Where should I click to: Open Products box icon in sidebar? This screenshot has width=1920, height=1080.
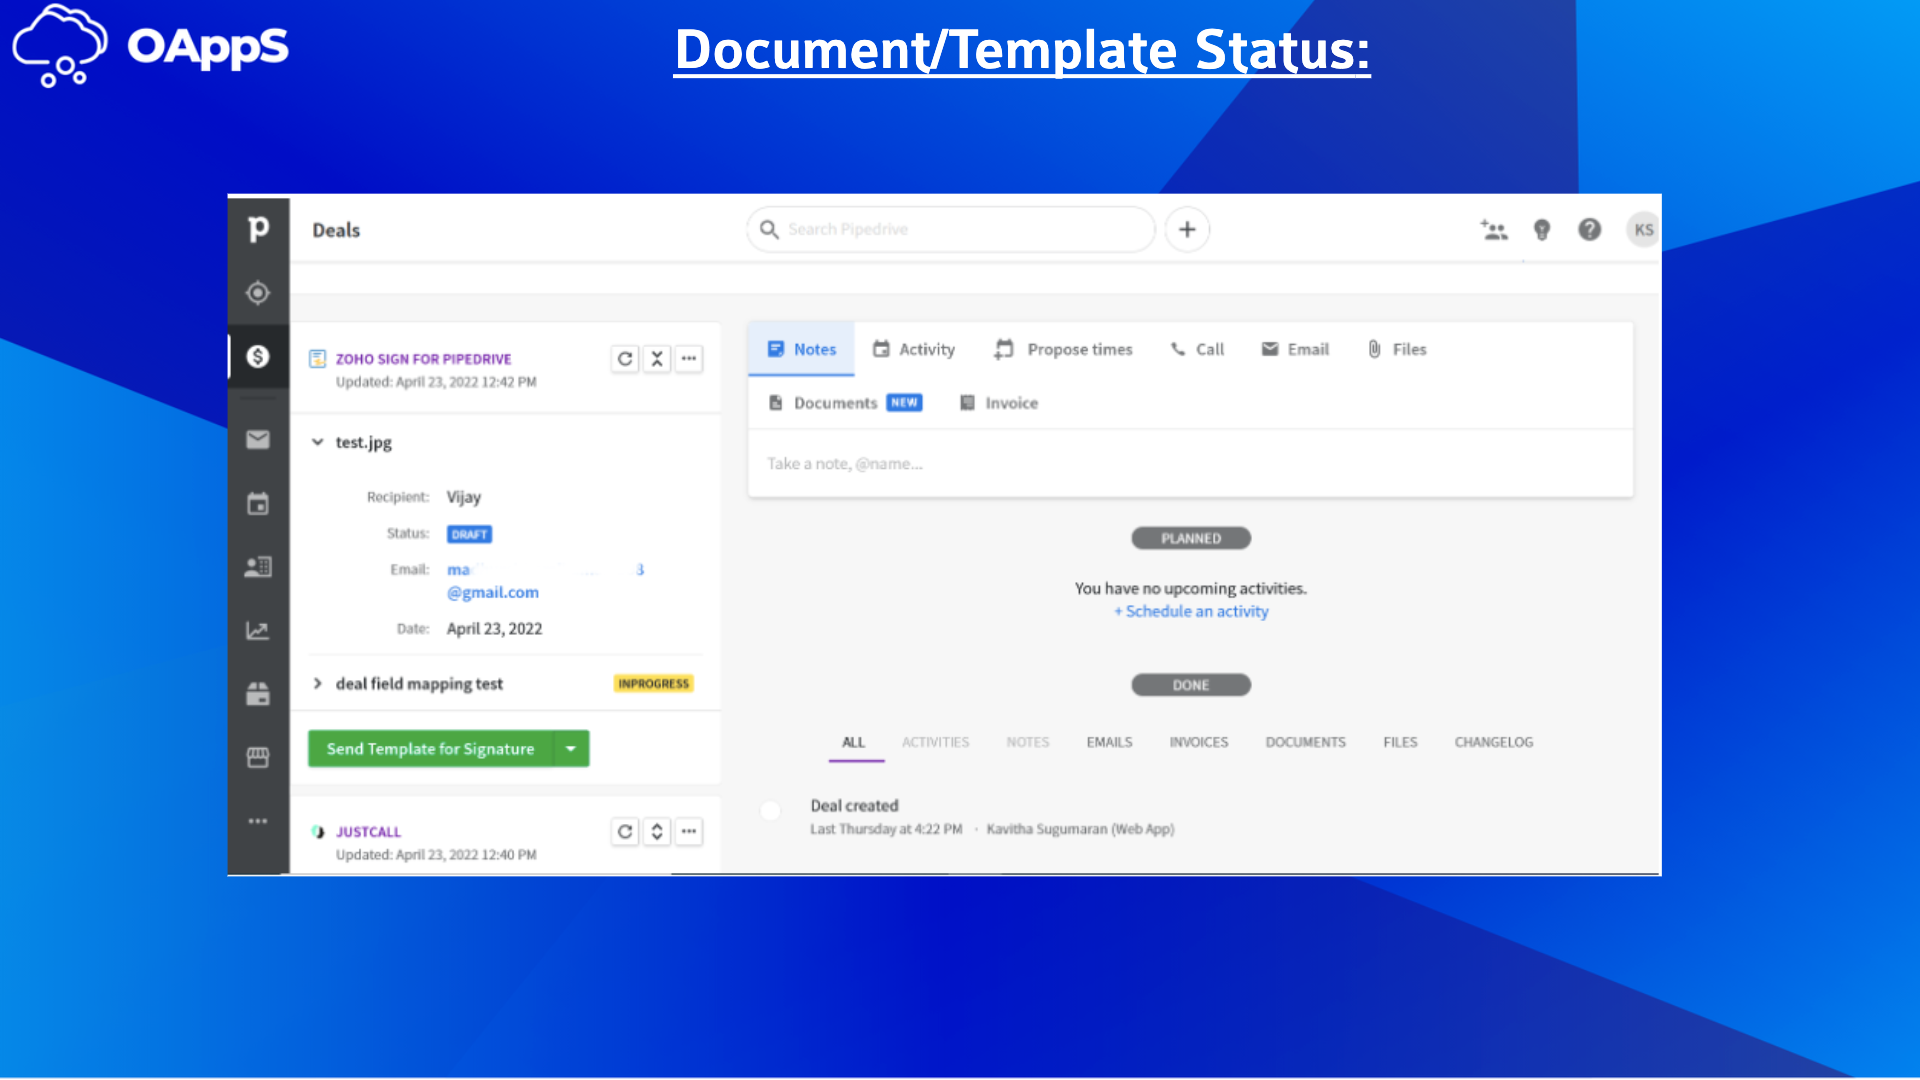[258, 694]
